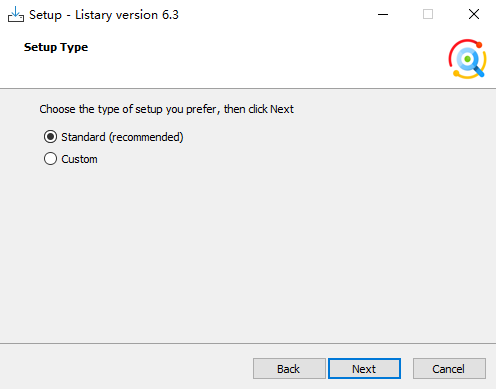This screenshot has height=389, width=496.
Task: Click the "Custom" label text
Action: [x=79, y=159]
